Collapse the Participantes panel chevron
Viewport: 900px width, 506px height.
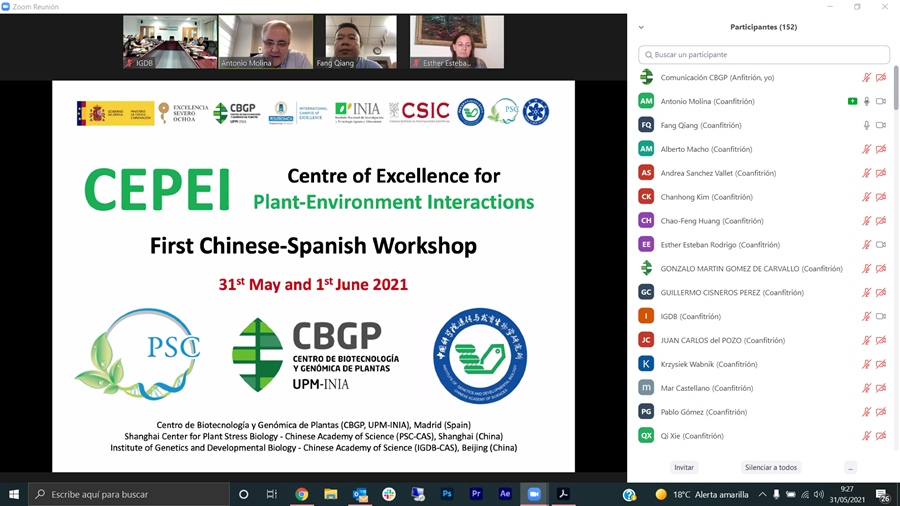pos(641,27)
